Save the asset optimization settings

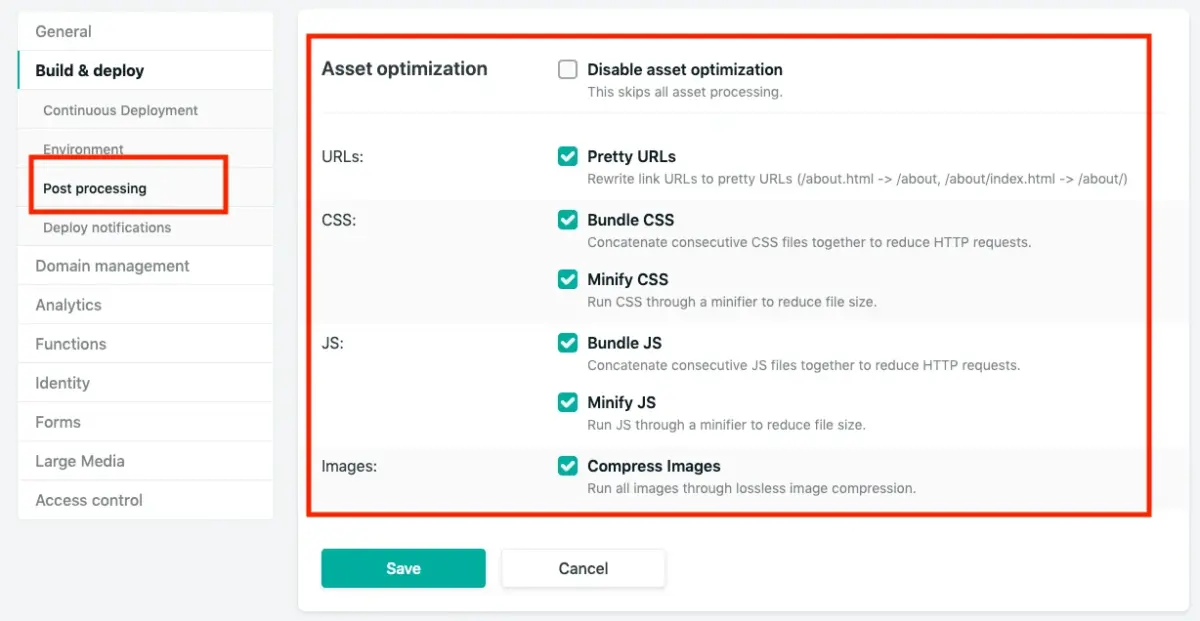(x=403, y=568)
